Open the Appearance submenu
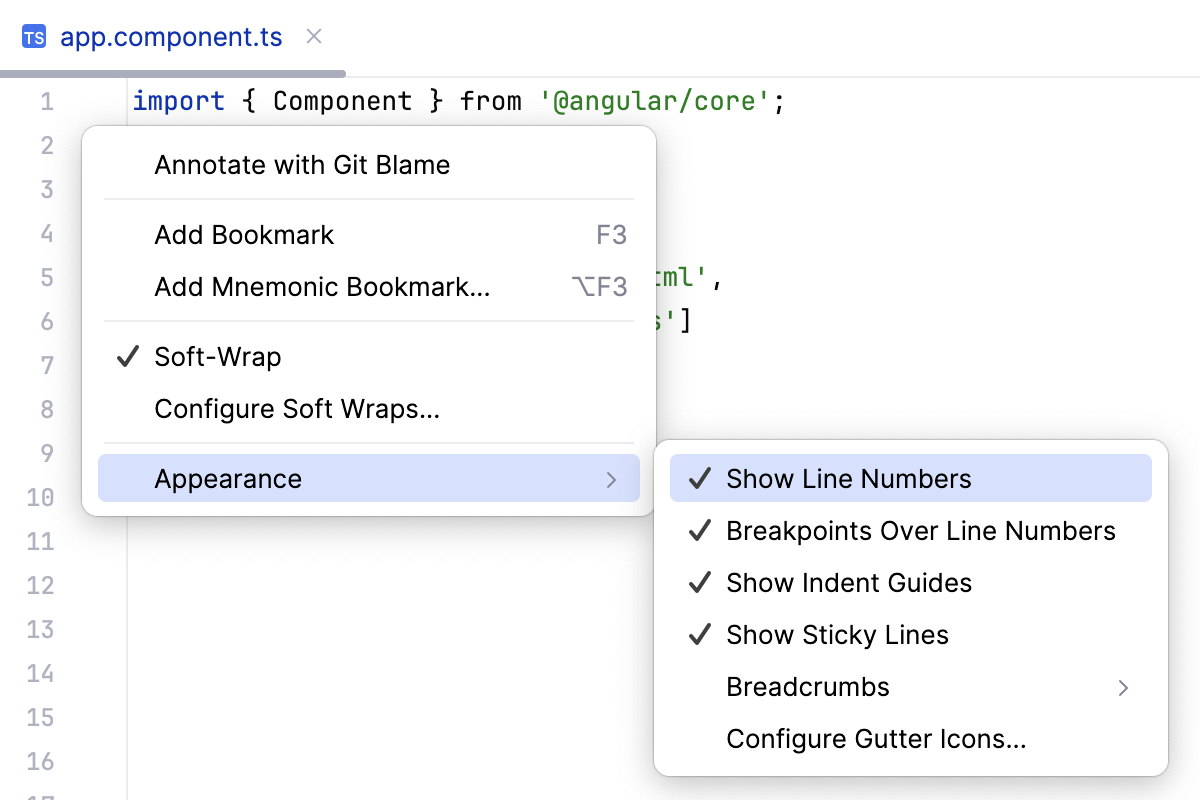 tap(228, 479)
